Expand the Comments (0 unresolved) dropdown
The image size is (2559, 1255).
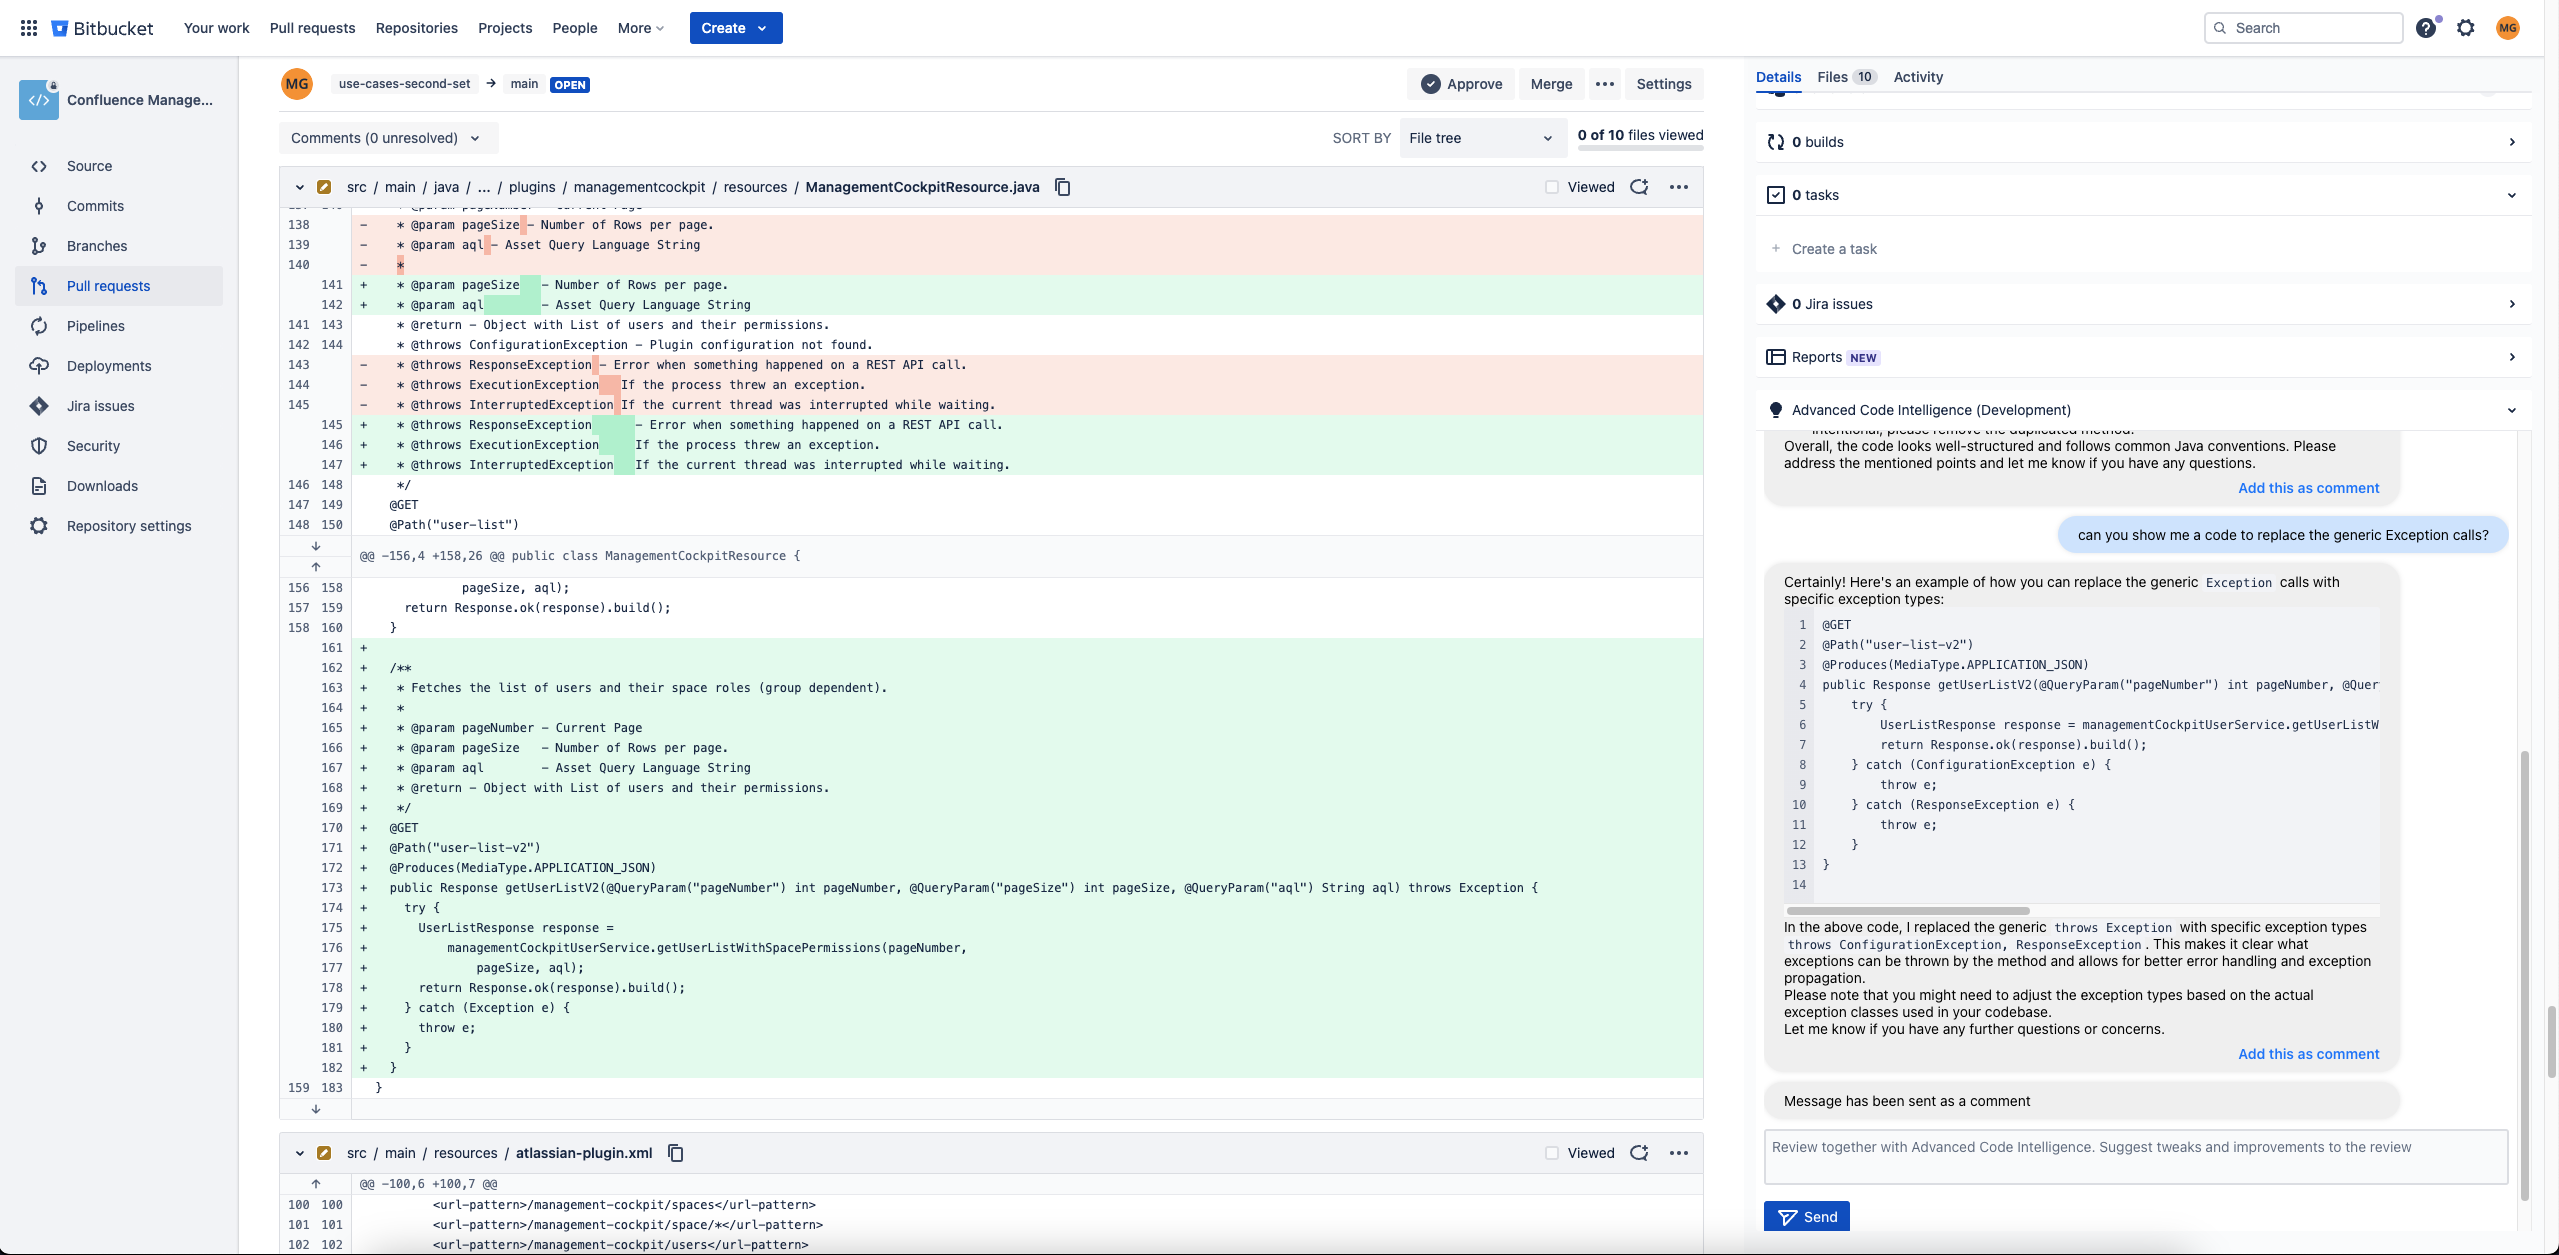click(385, 138)
